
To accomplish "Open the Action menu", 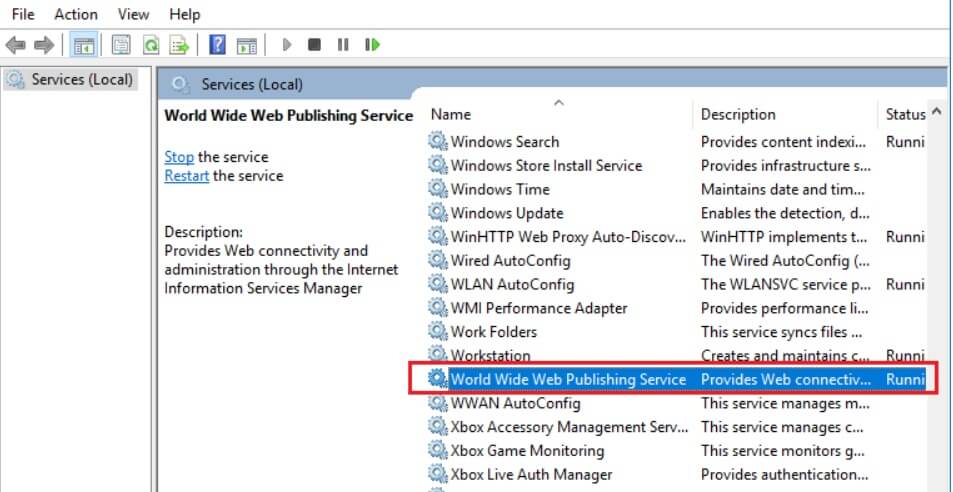I will point(76,14).
